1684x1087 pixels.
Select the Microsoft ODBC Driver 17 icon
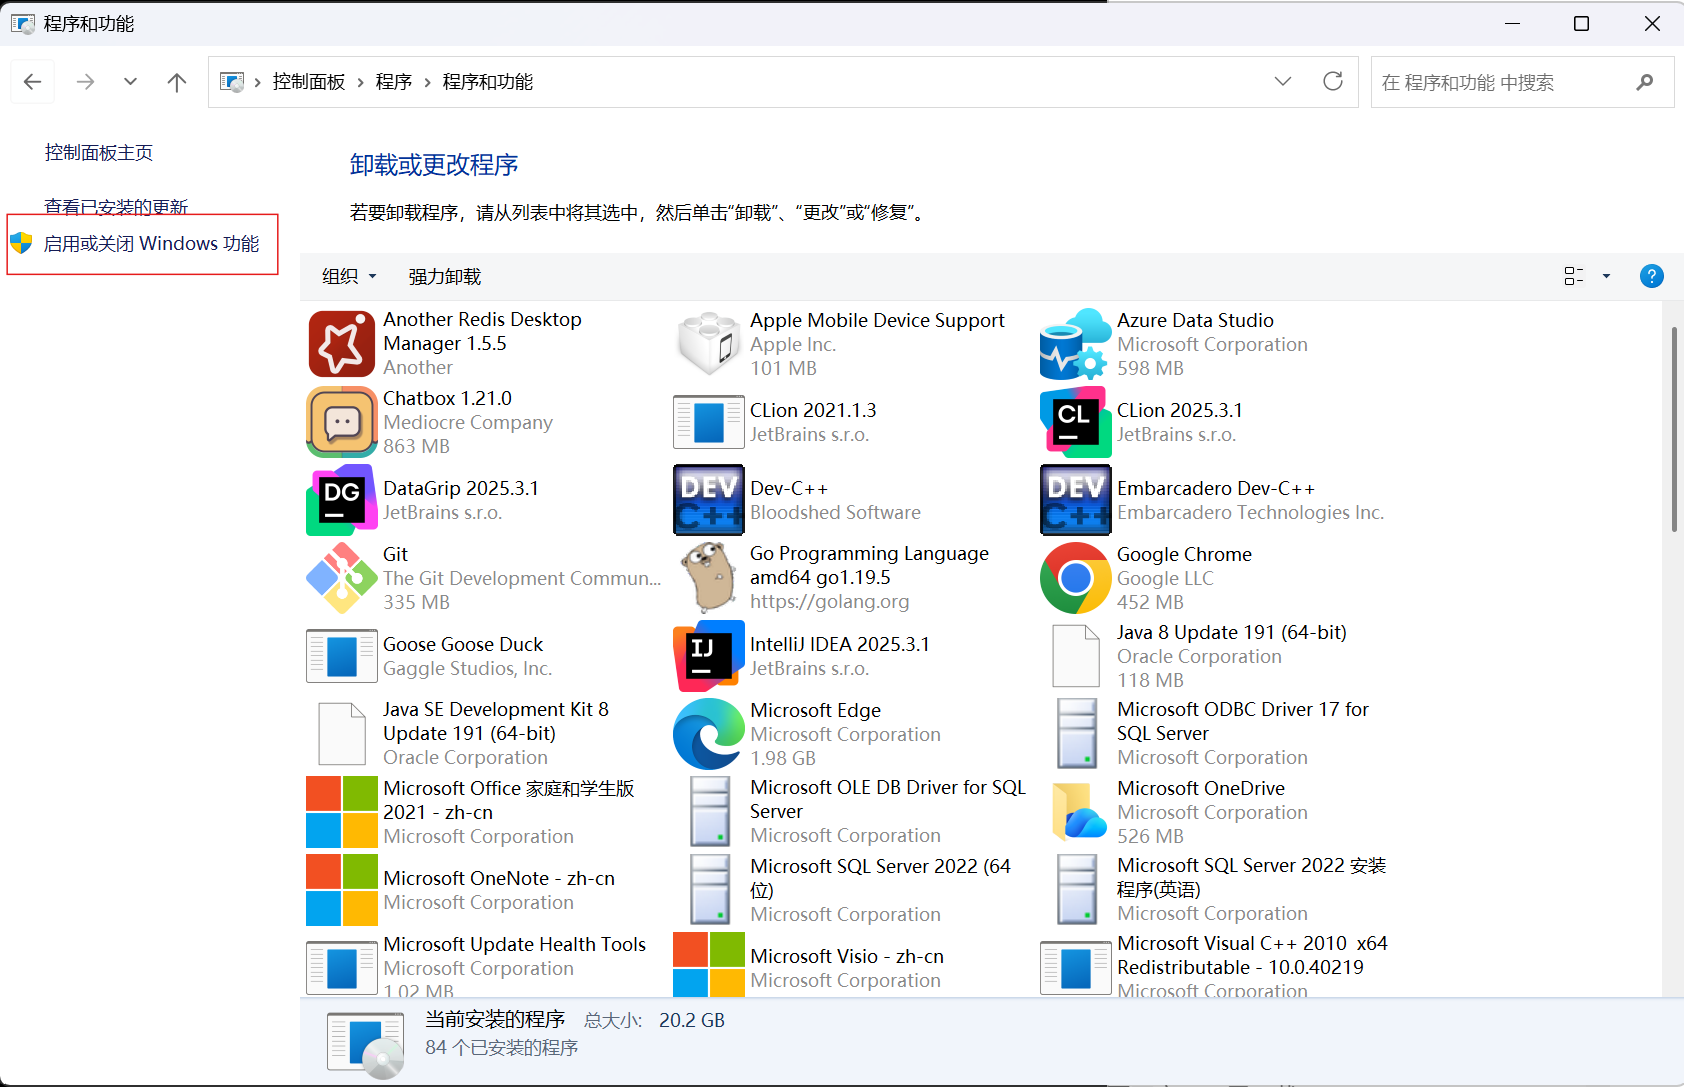pos(1078,734)
